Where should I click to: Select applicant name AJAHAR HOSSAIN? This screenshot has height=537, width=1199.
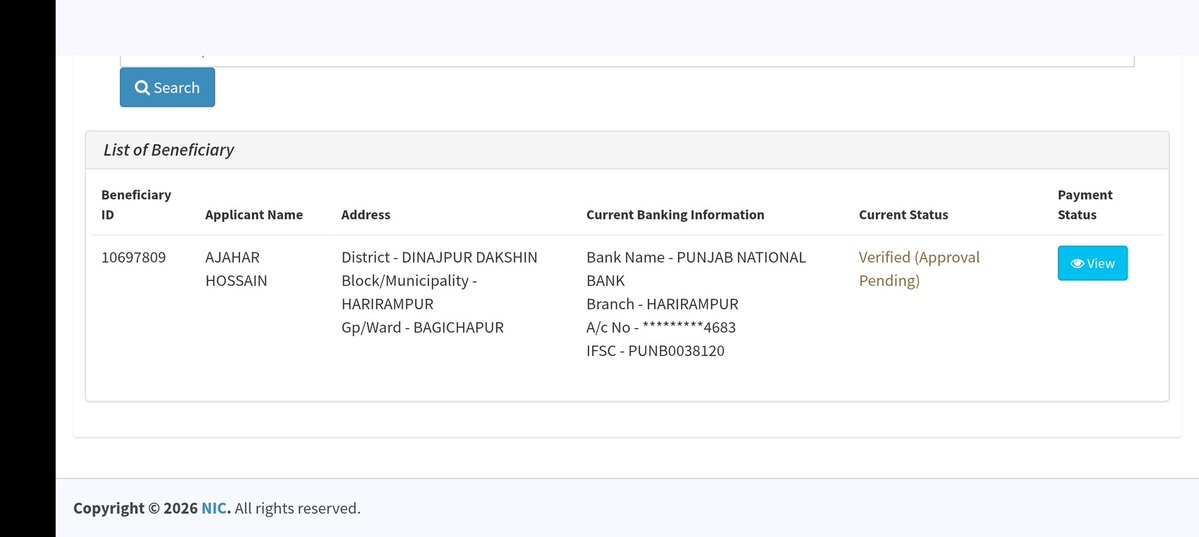point(236,268)
